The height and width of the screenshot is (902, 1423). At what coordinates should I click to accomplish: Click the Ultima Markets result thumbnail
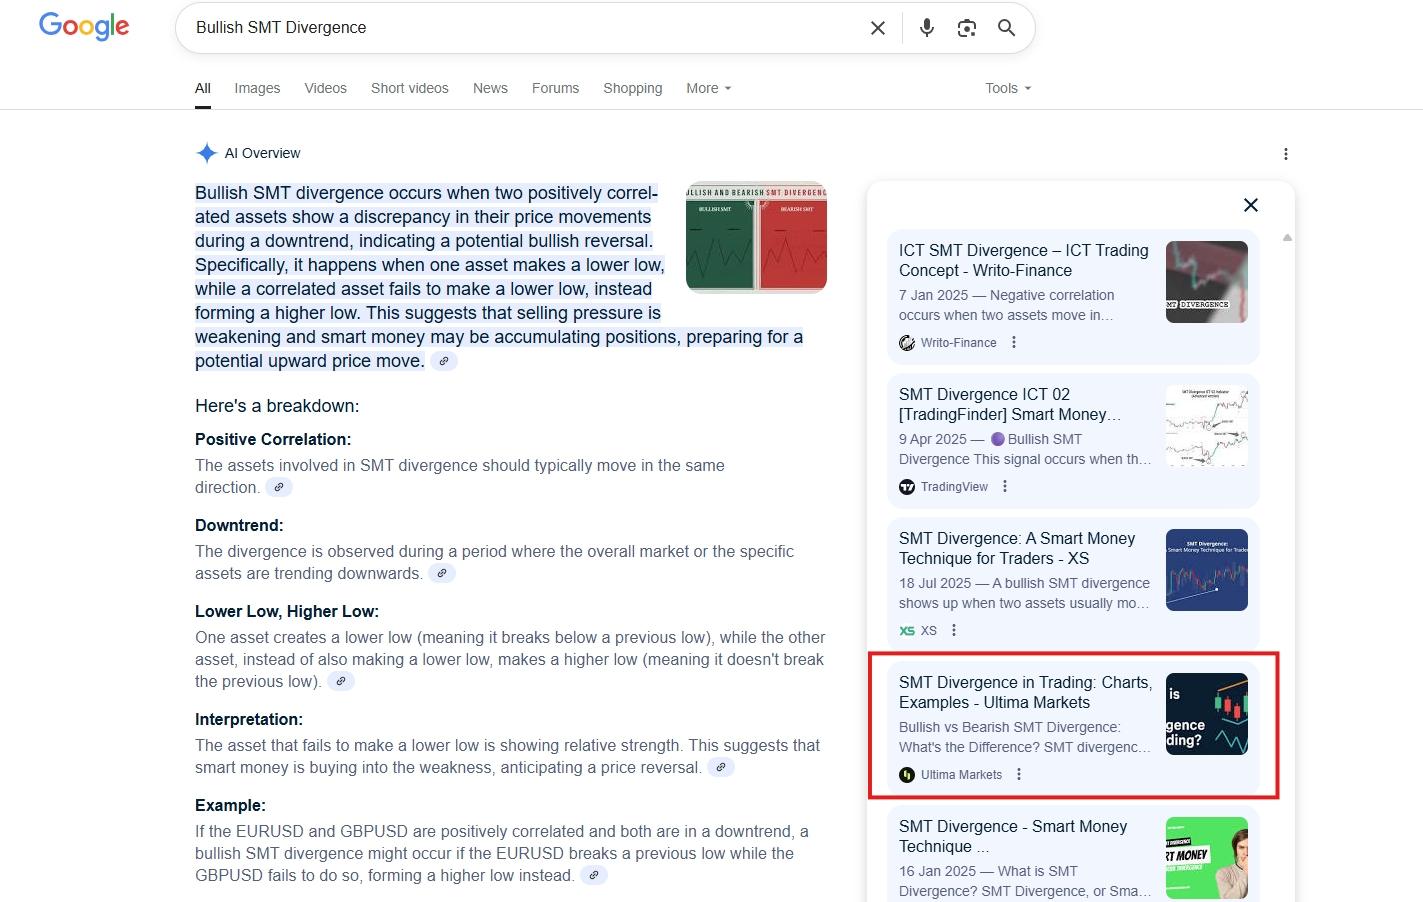point(1207,714)
